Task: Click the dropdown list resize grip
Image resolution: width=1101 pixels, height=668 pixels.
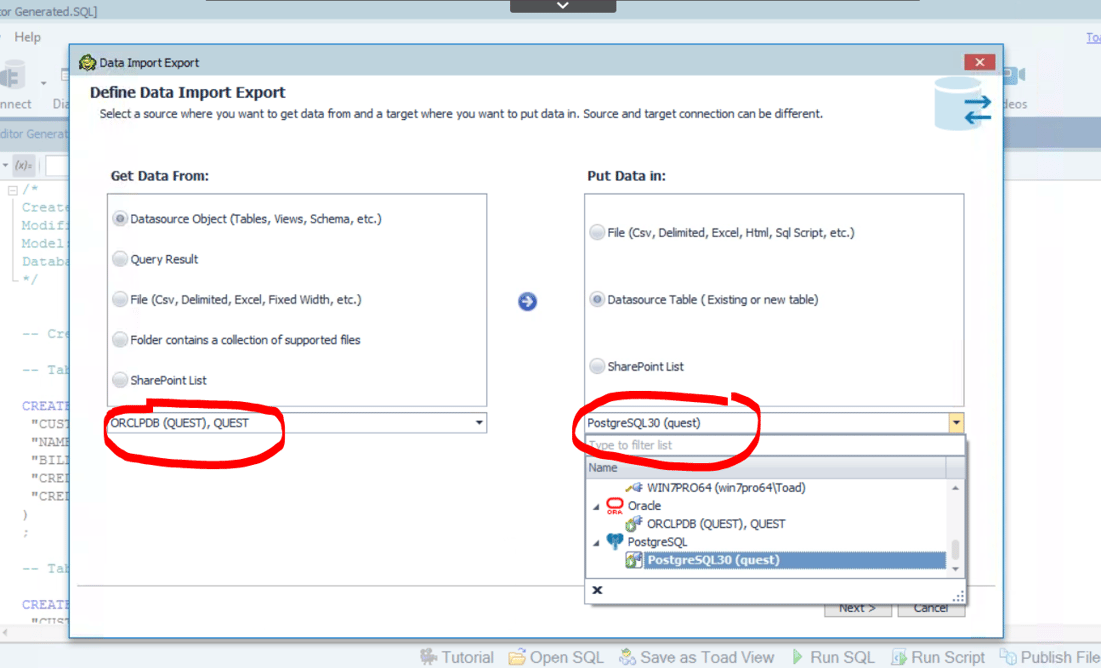Action: 958,596
